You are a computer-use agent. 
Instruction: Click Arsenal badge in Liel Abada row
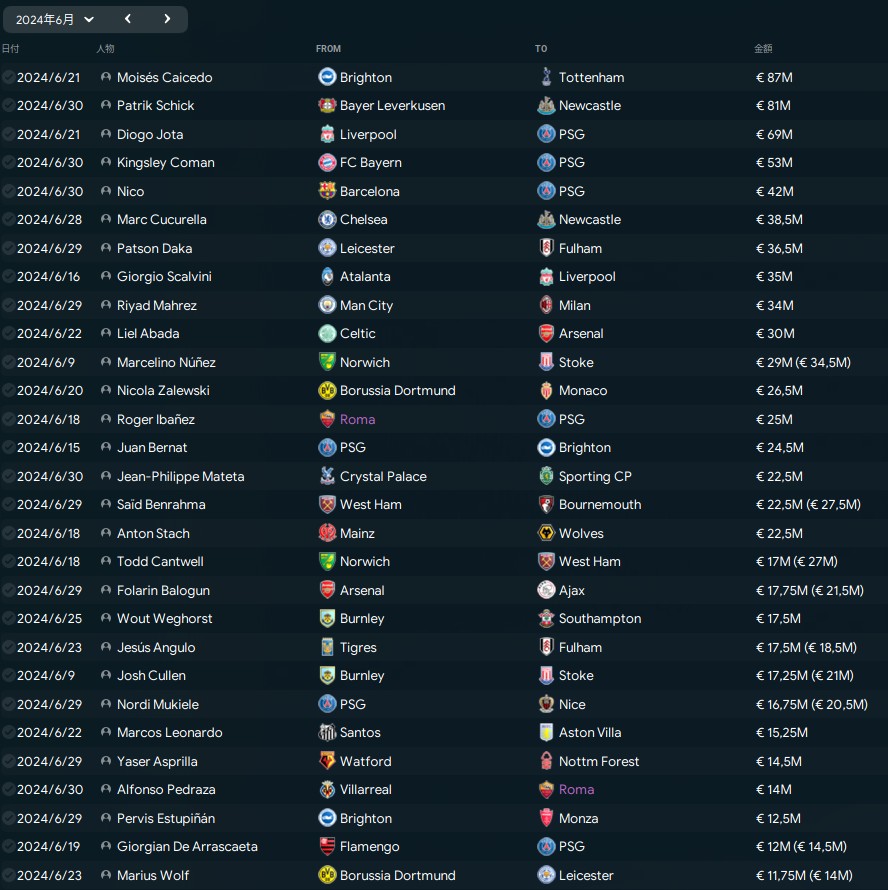(x=546, y=333)
